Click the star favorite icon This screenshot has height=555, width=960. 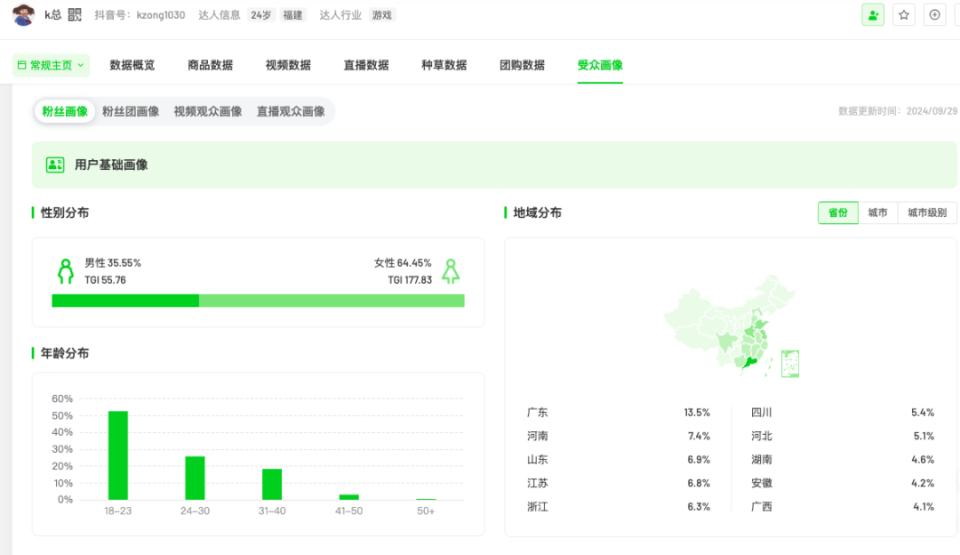pyautogui.click(x=904, y=15)
